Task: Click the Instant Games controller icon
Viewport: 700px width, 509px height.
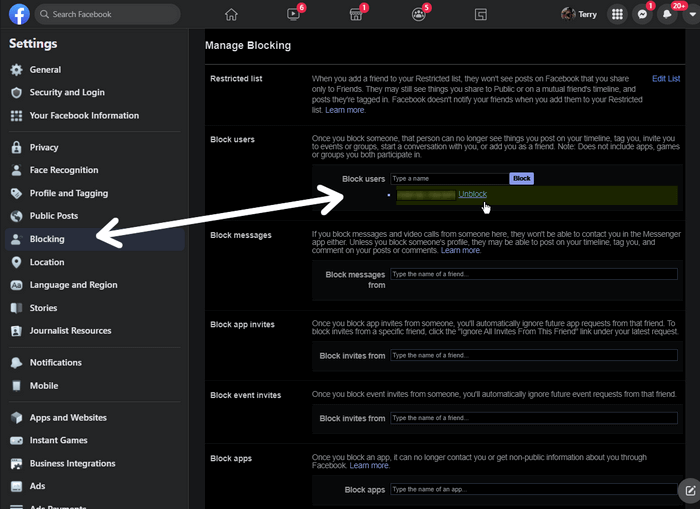Action: [17, 441]
